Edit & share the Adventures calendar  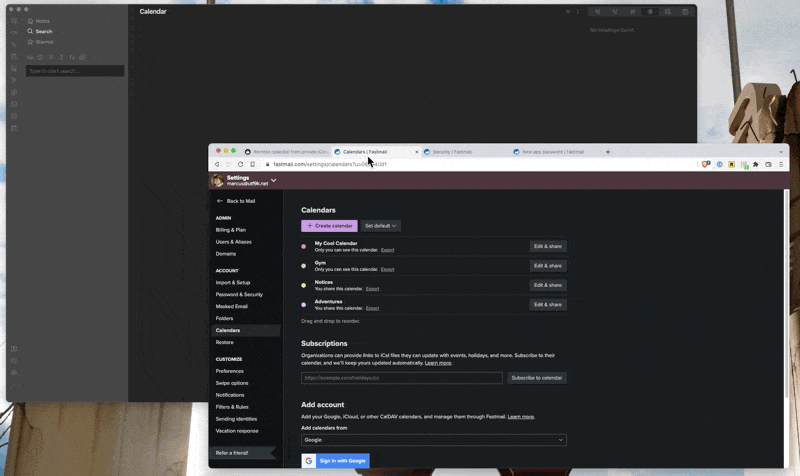coord(548,304)
